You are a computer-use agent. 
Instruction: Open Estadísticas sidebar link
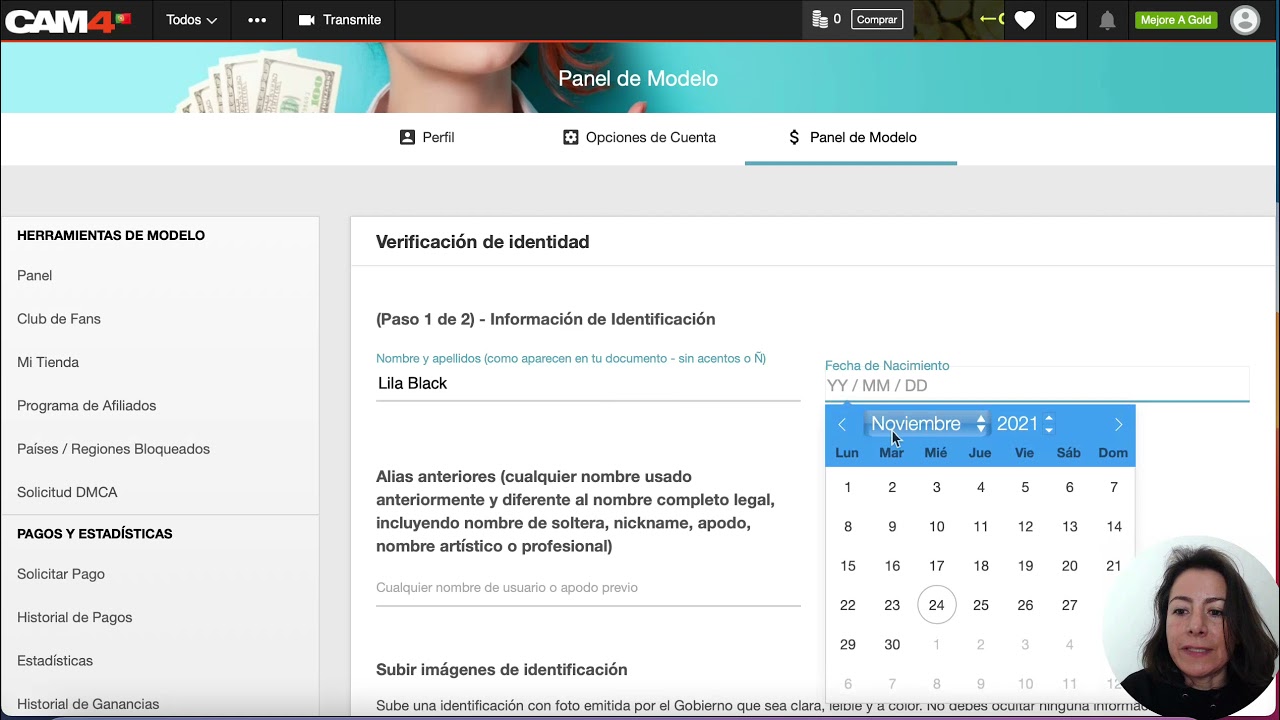[55, 660]
